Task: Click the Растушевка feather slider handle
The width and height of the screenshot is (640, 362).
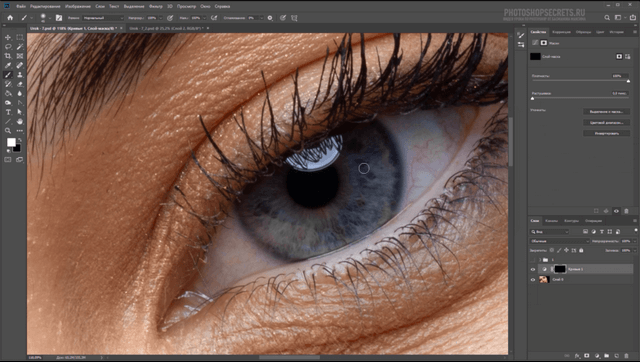Action: [532, 98]
